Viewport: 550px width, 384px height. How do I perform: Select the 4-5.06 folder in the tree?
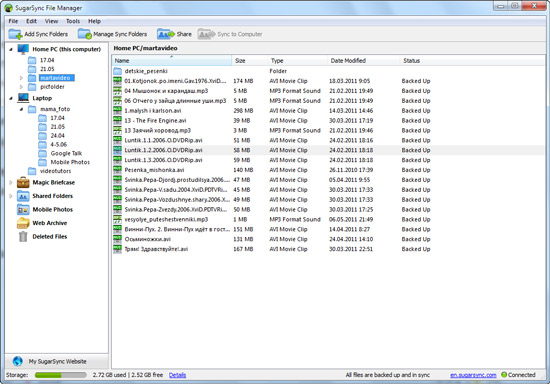pyautogui.click(x=59, y=144)
